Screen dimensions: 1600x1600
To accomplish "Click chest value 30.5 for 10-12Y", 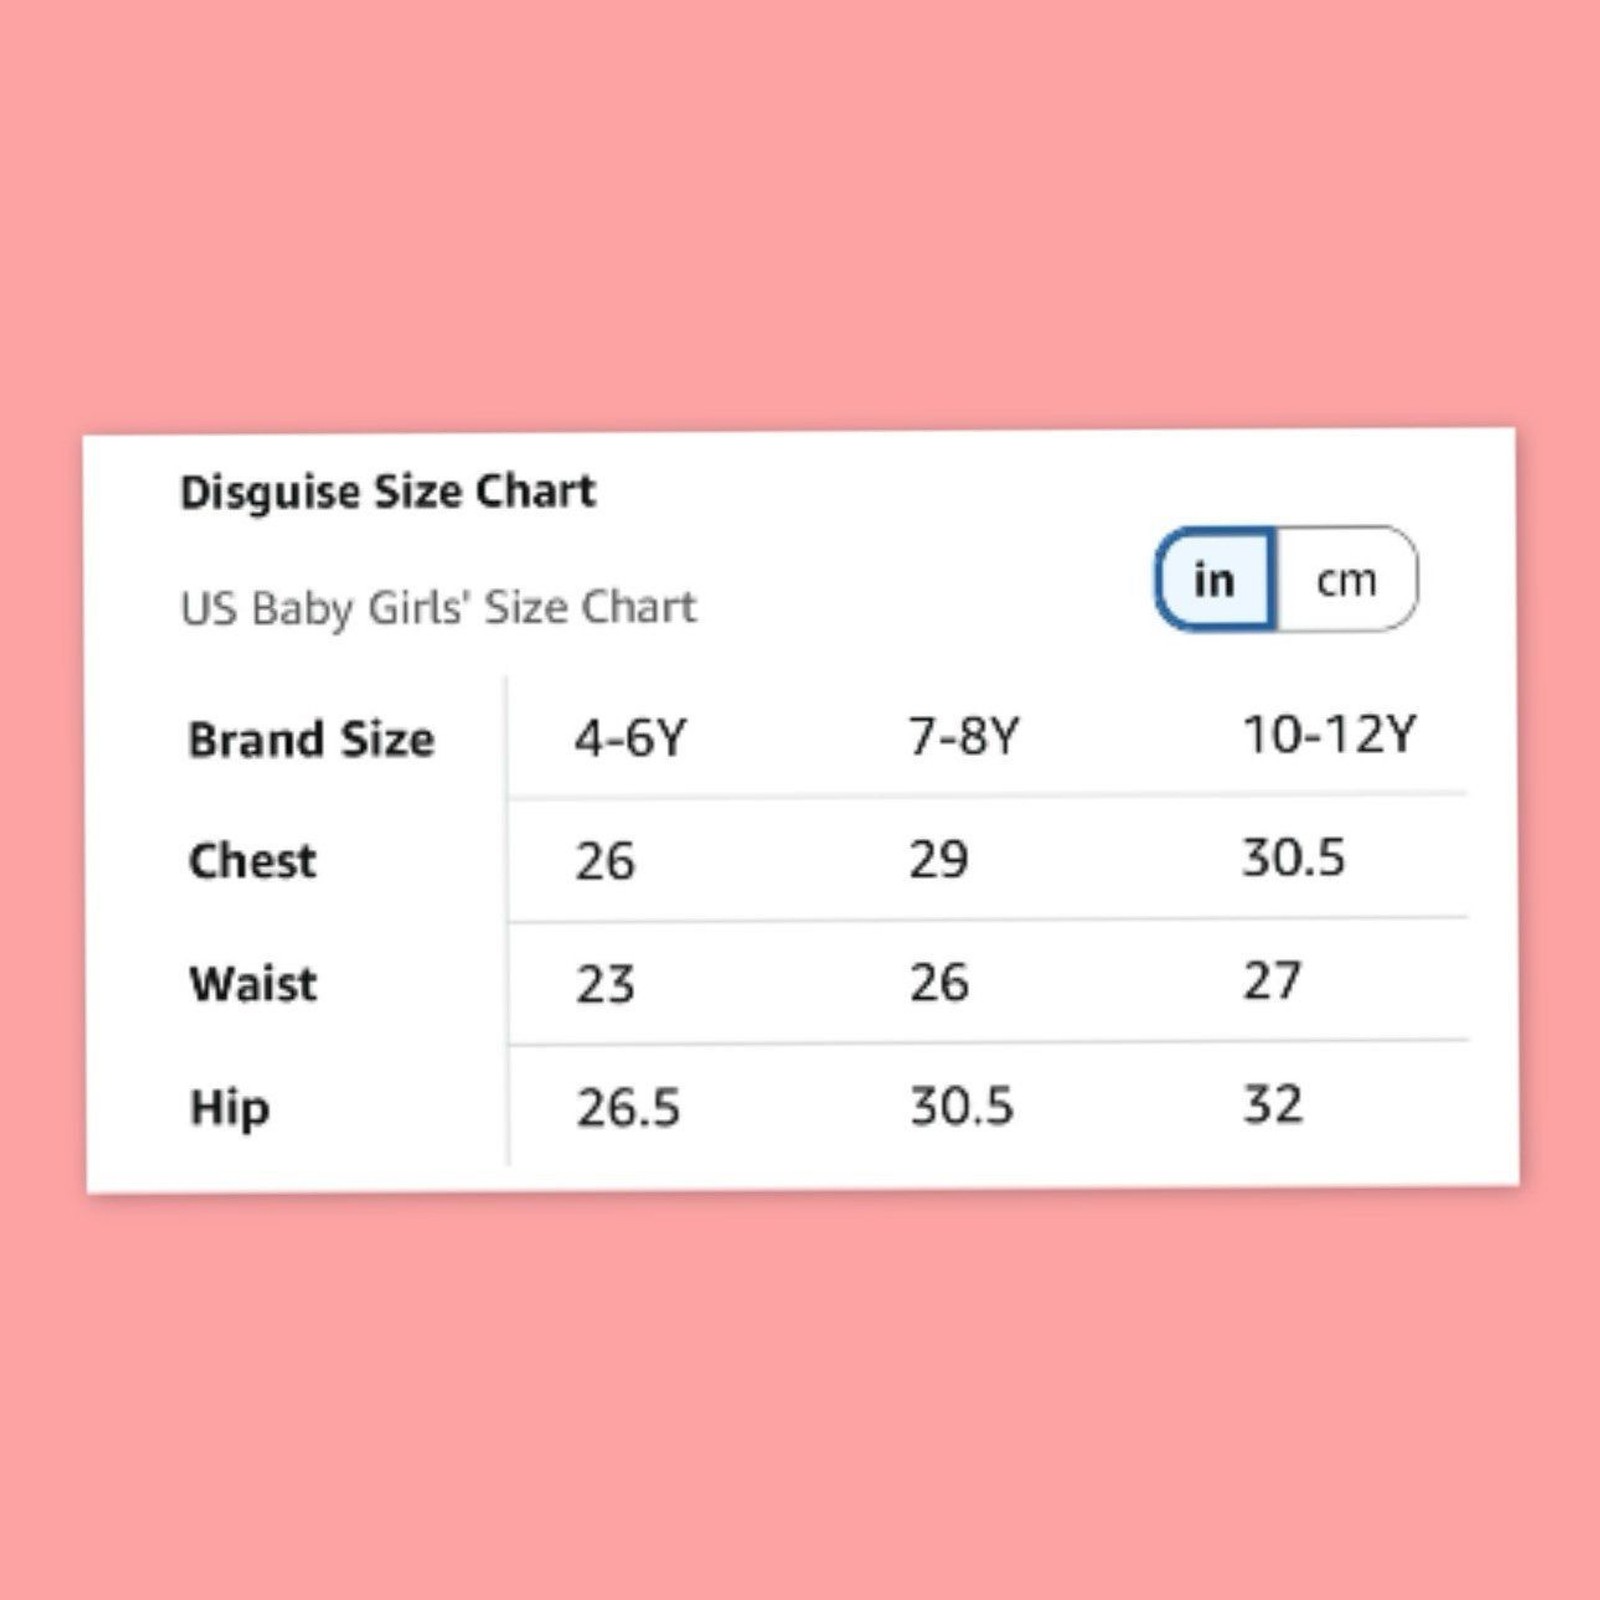I will [x=1294, y=857].
